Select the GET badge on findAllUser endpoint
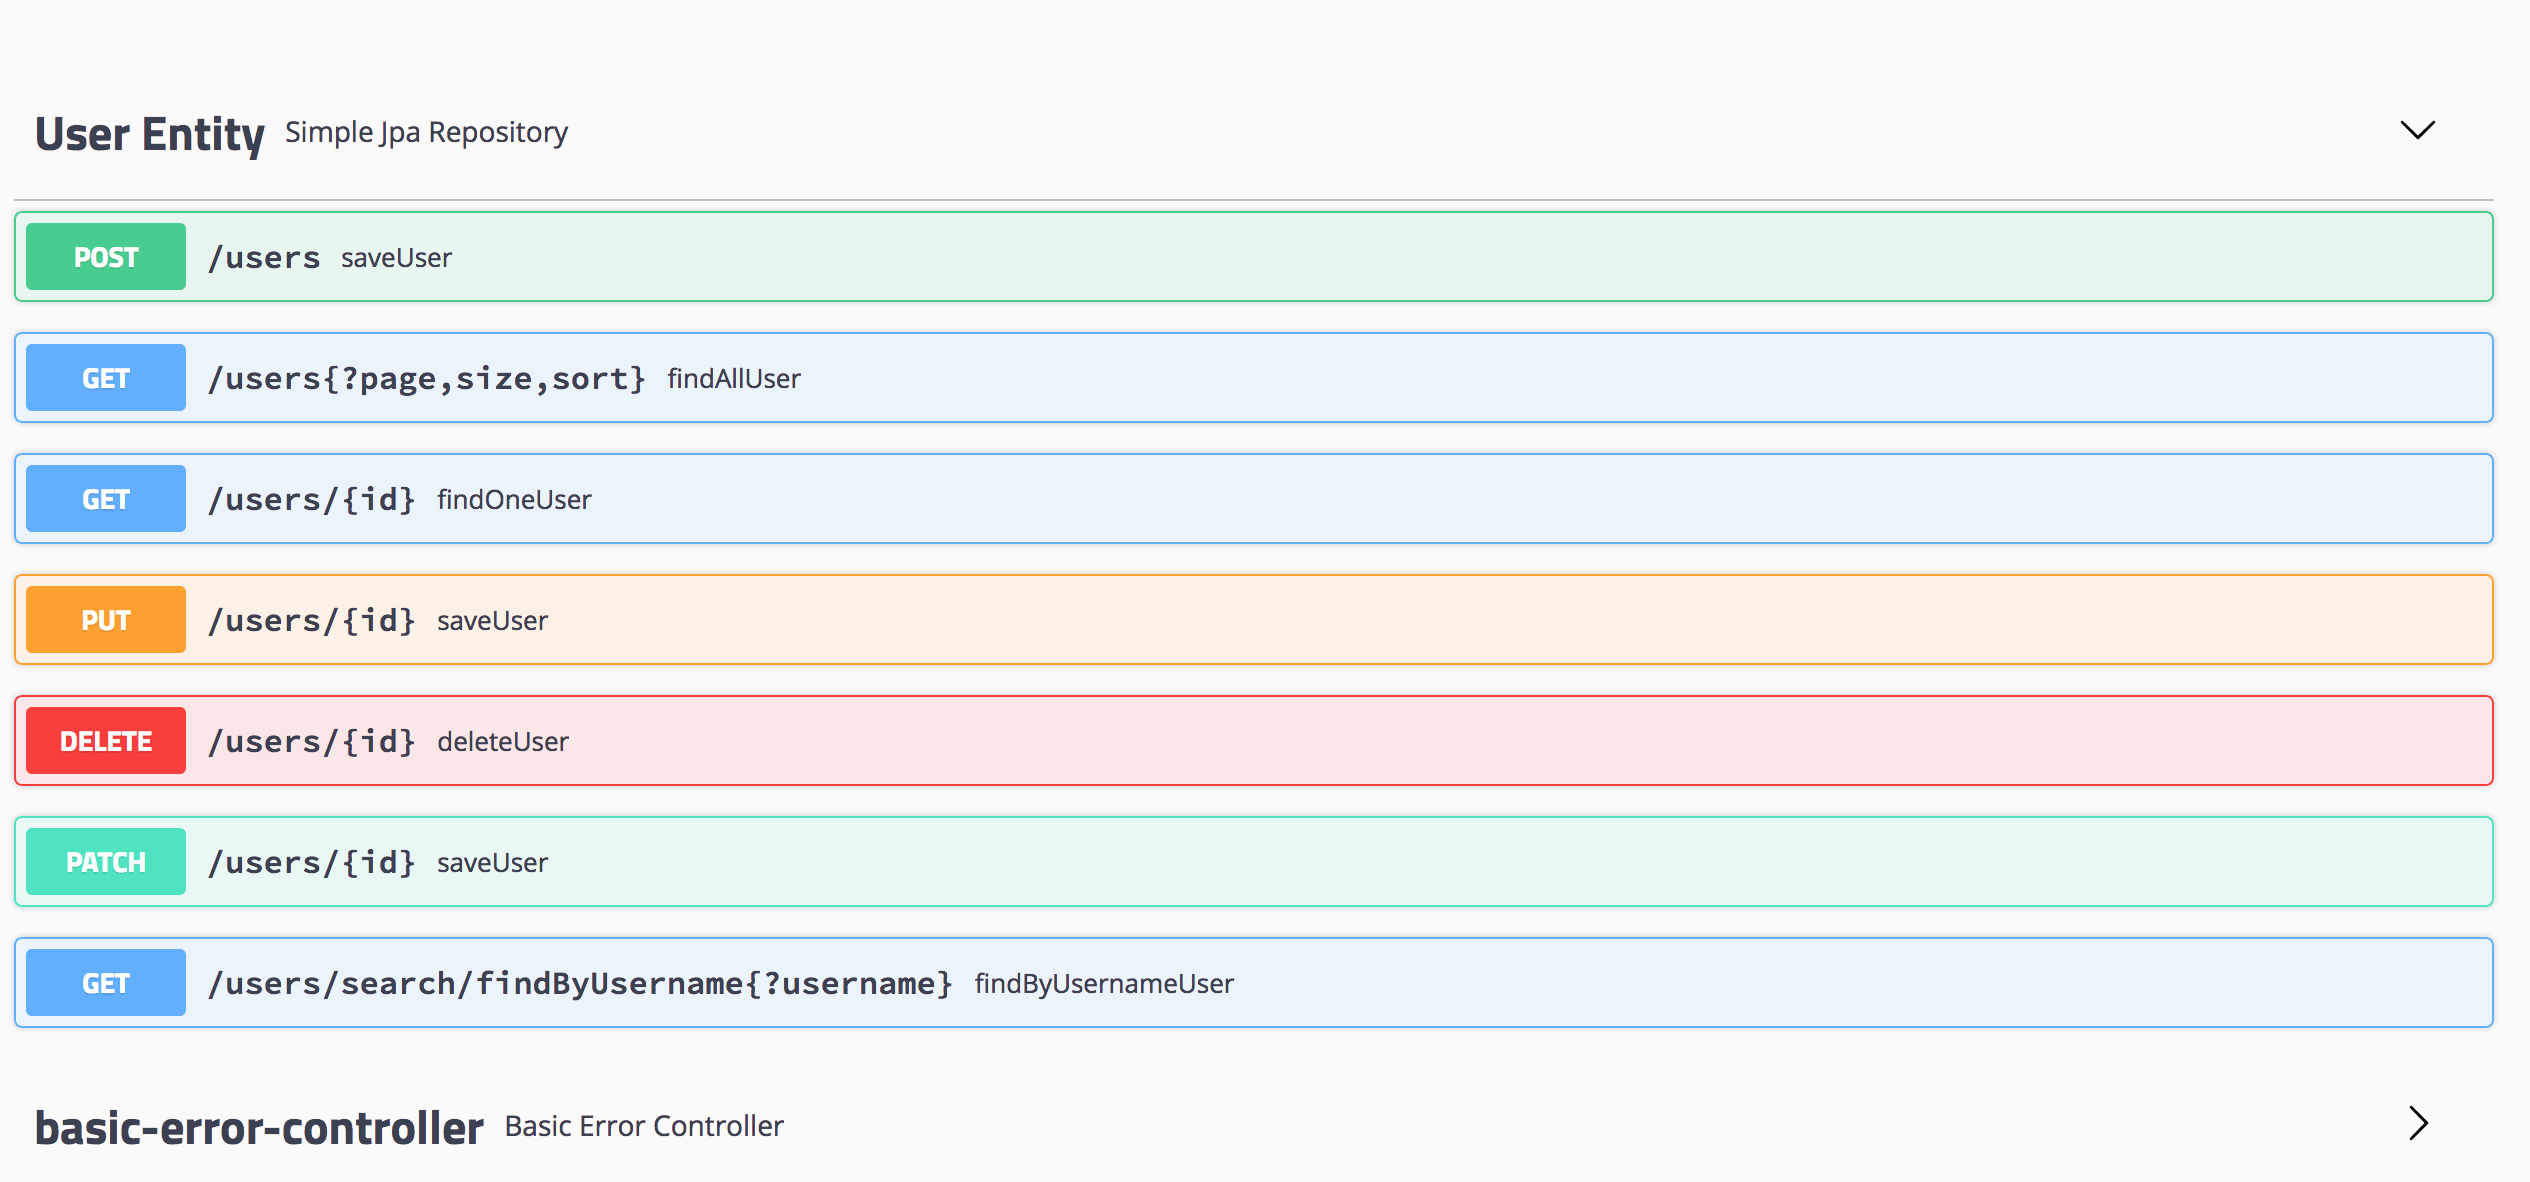2530x1182 pixels. click(105, 377)
